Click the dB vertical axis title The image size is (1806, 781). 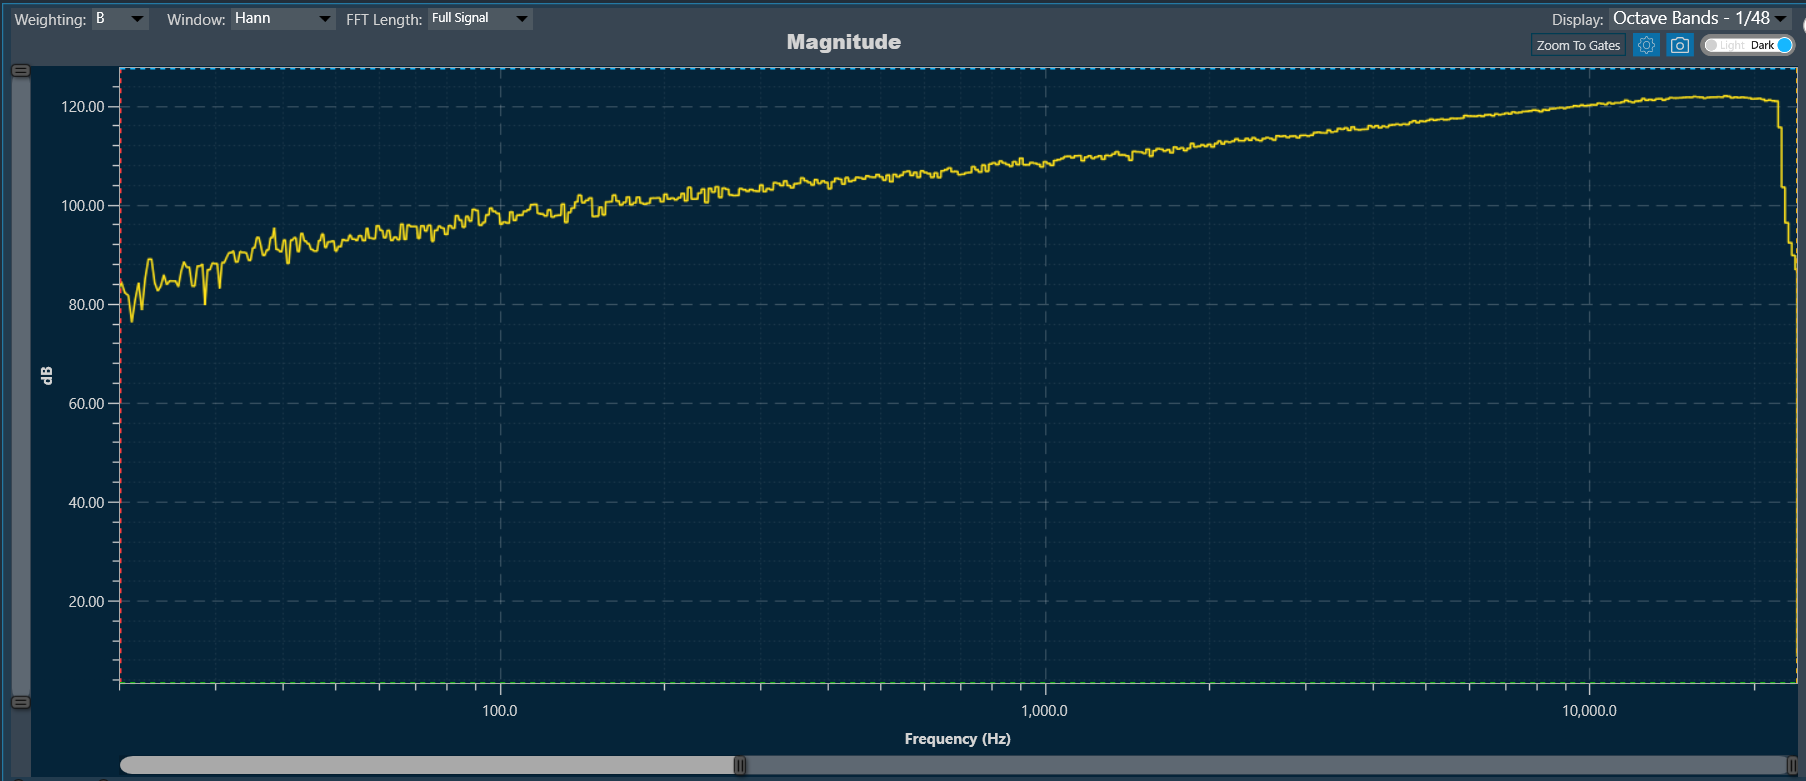tap(46, 376)
